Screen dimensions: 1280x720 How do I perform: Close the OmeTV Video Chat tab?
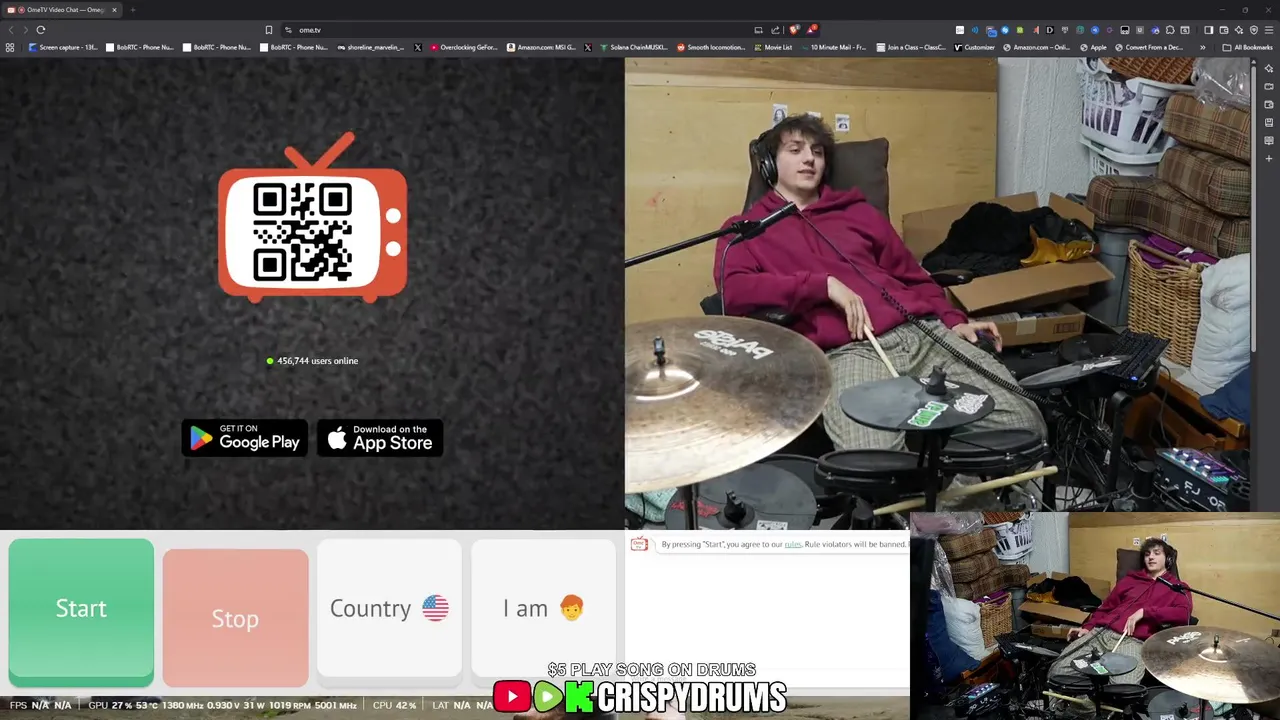(x=114, y=10)
